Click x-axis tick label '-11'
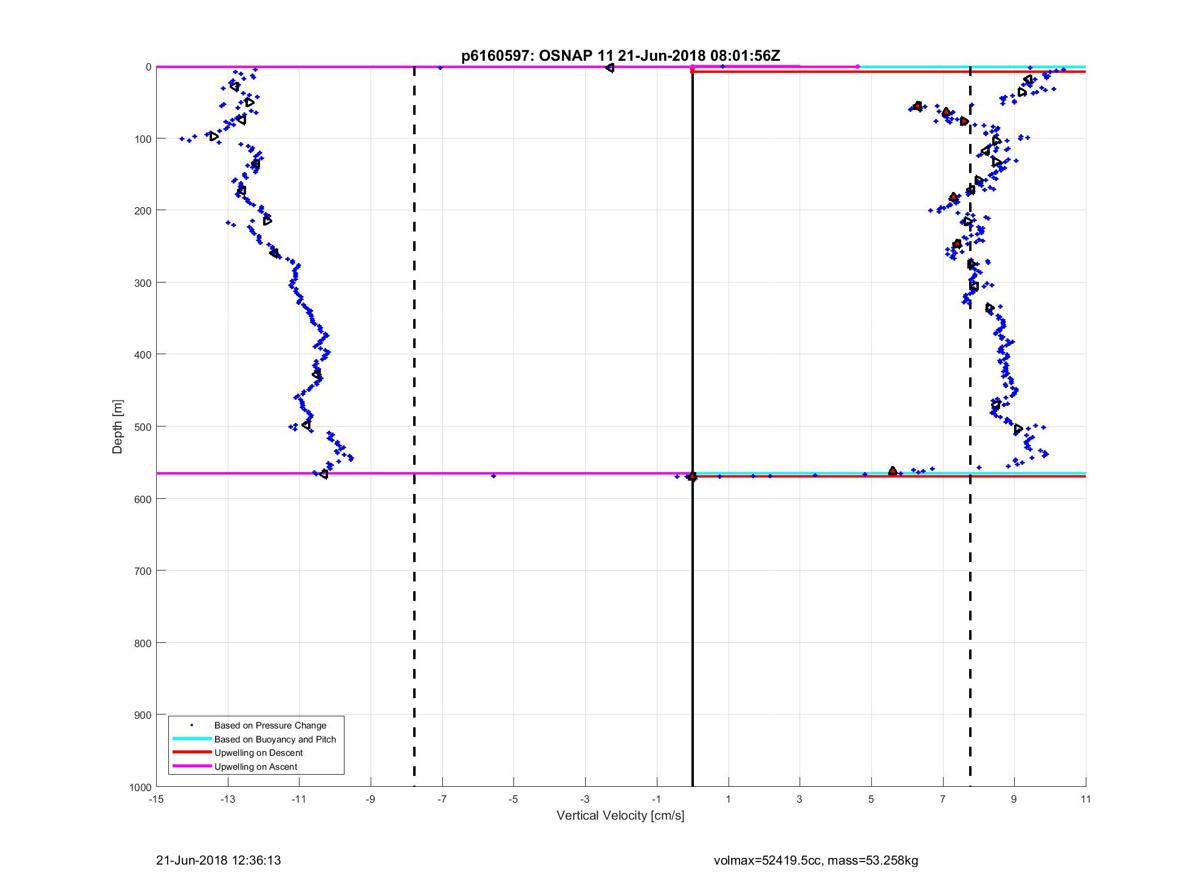1200x885 pixels. [299, 800]
